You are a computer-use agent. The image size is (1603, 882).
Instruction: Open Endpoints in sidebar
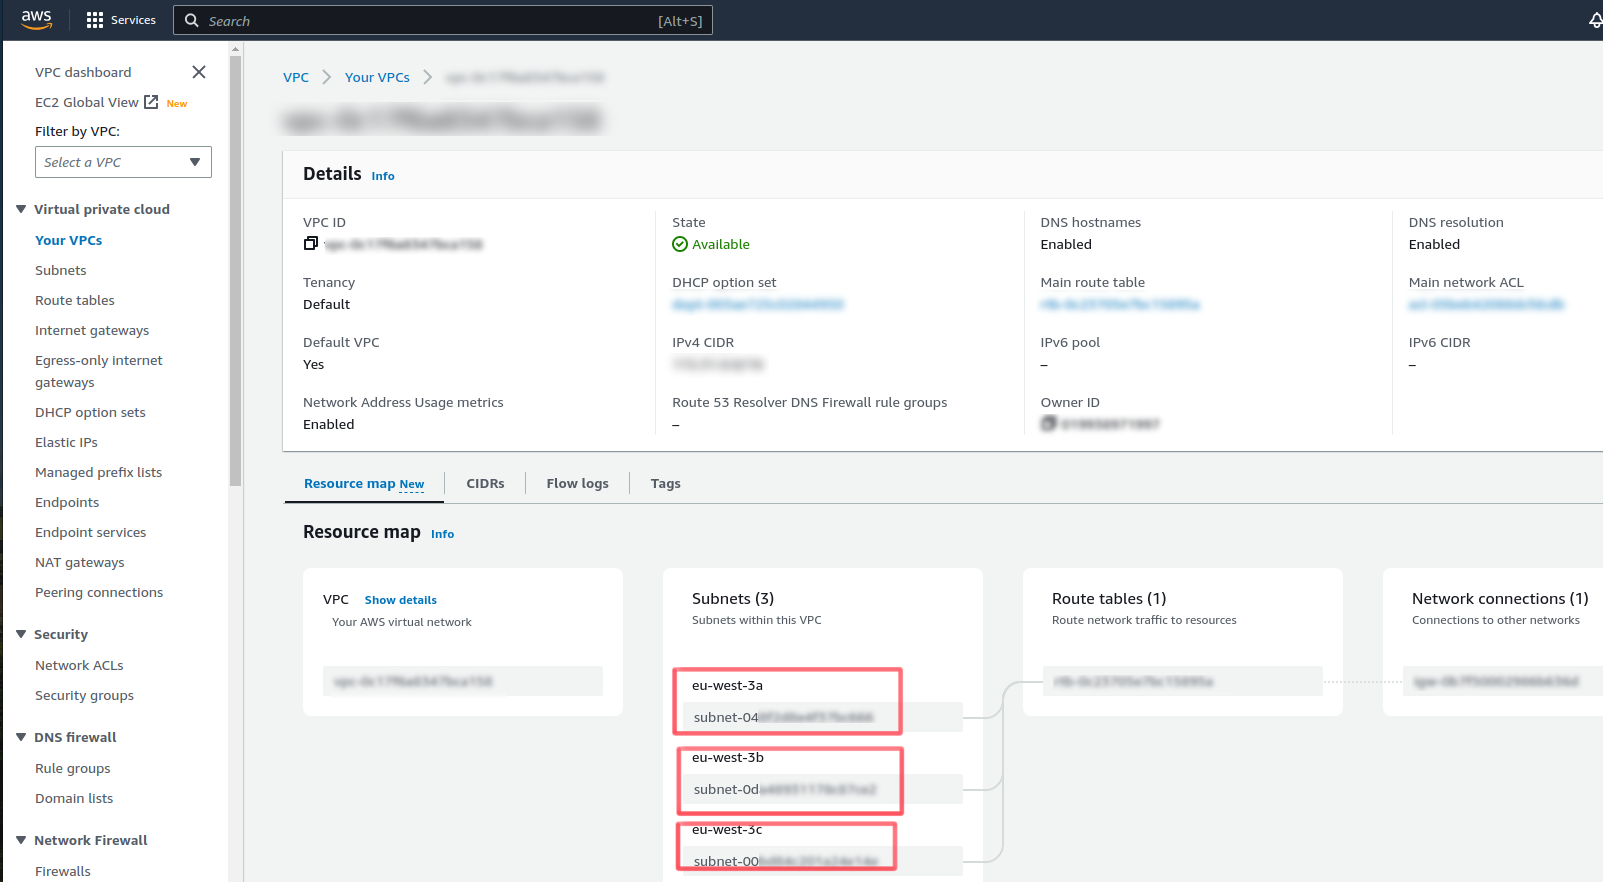tap(67, 502)
